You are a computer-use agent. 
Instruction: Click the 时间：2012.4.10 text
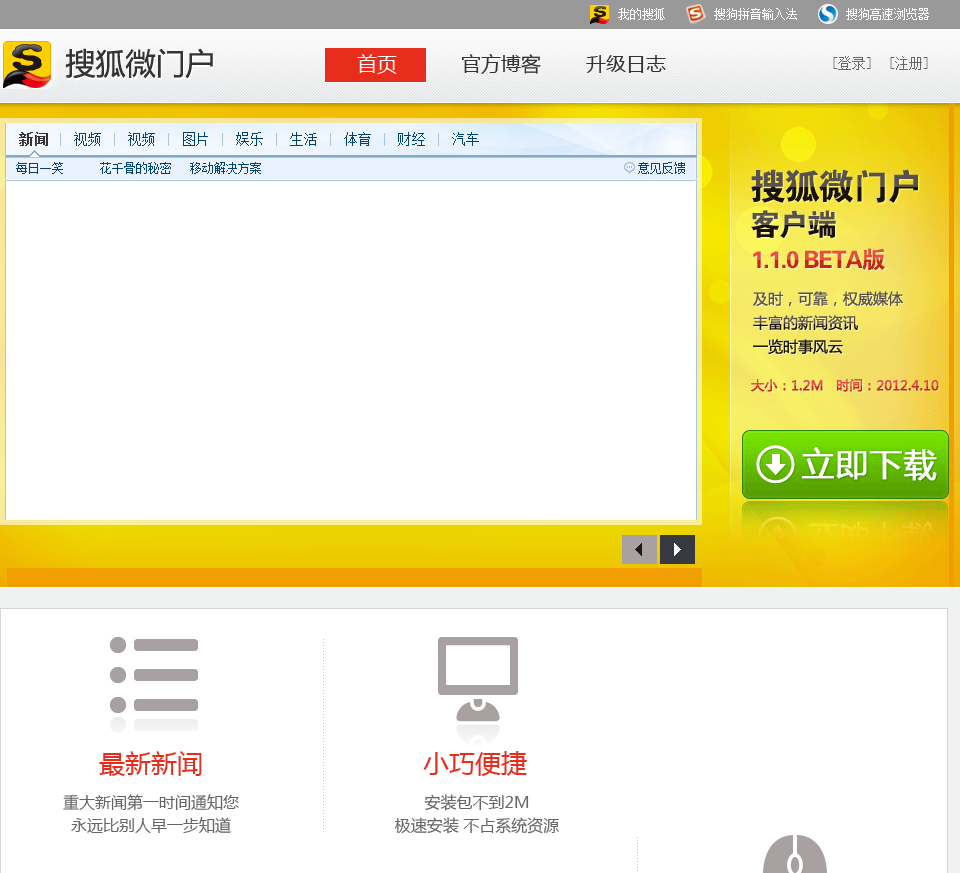(887, 386)
